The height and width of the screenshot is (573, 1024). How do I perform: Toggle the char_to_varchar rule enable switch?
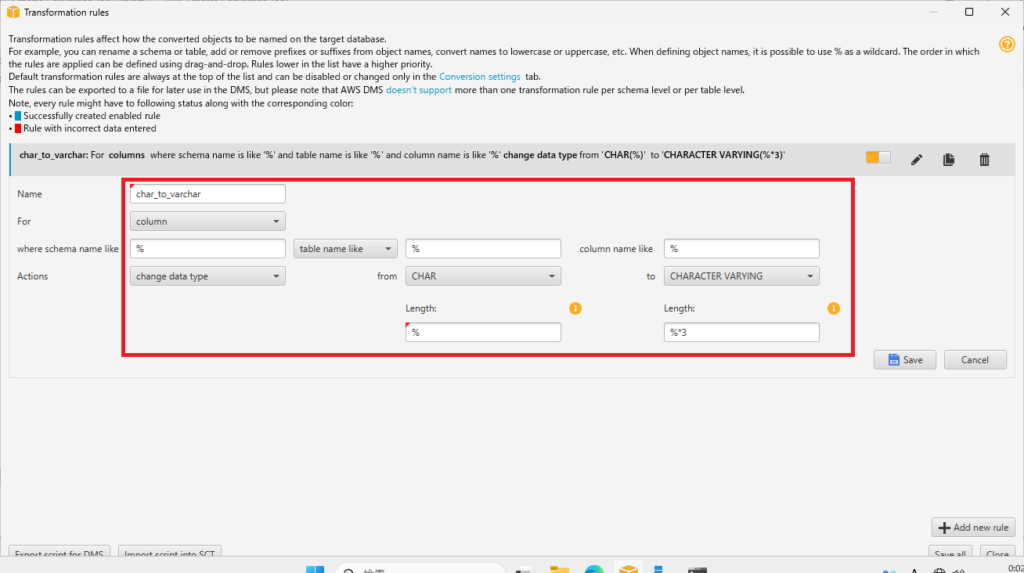coord(878,158)
